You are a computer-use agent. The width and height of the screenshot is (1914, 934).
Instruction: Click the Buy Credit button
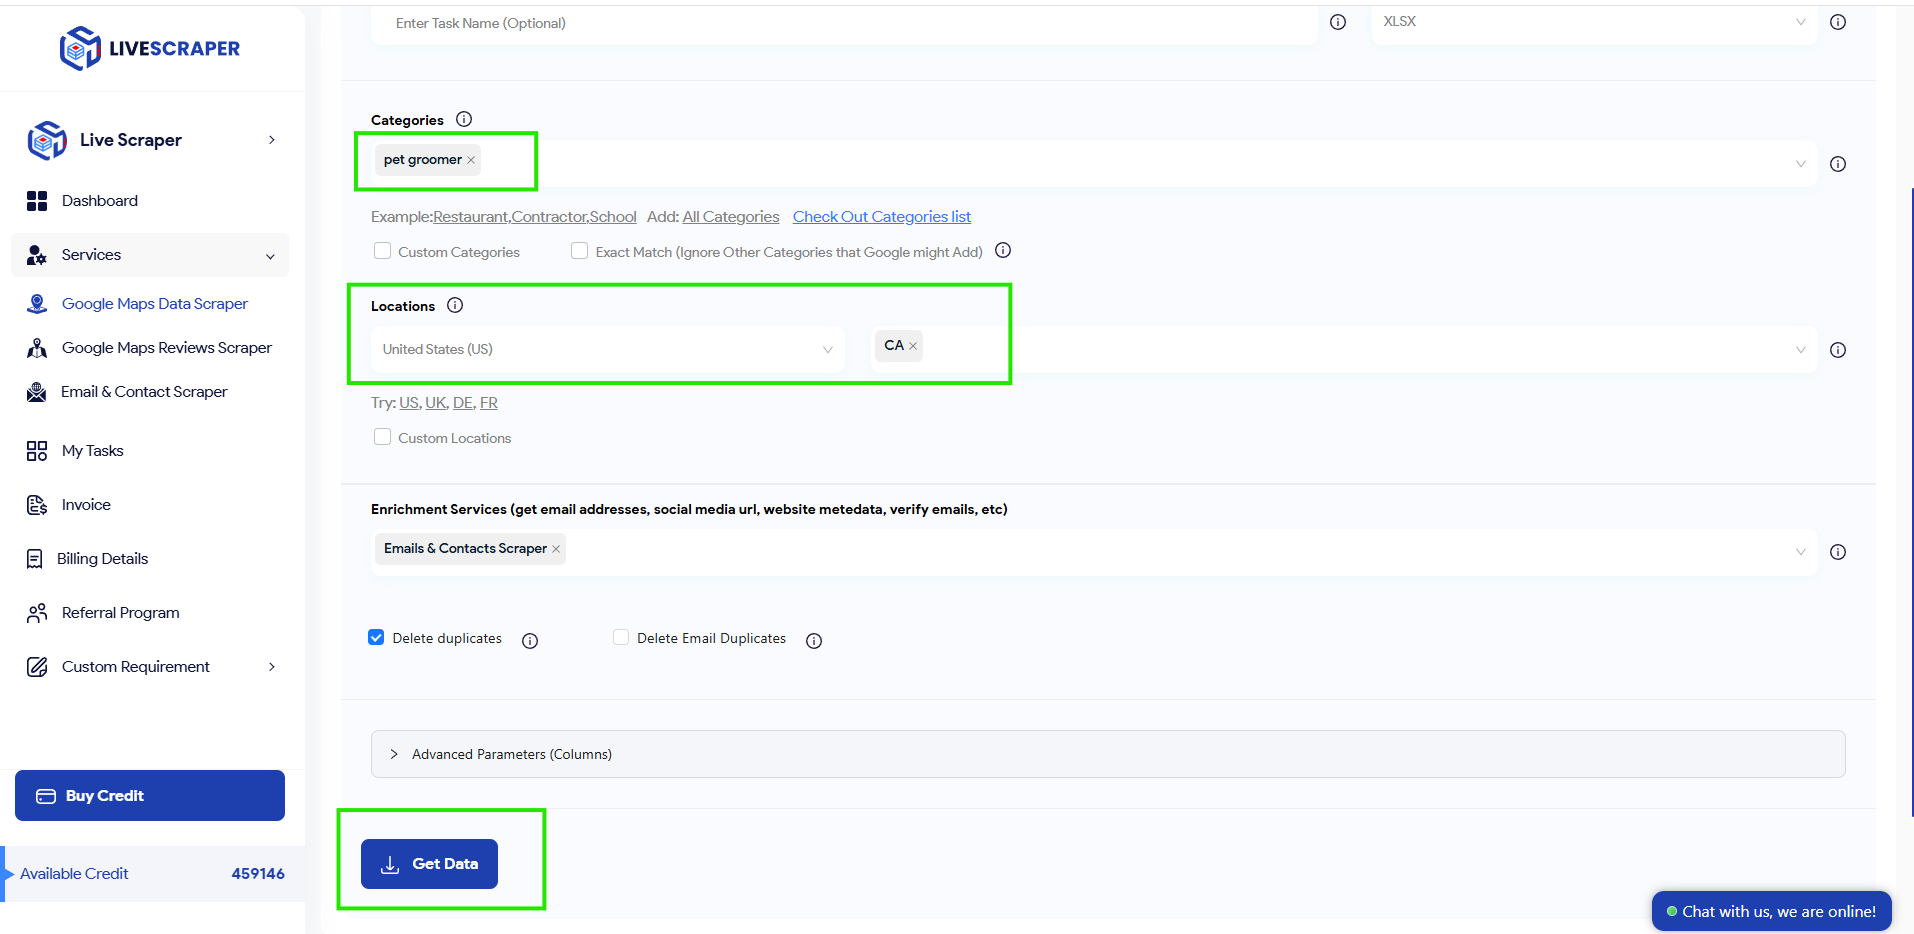(150, 796)
